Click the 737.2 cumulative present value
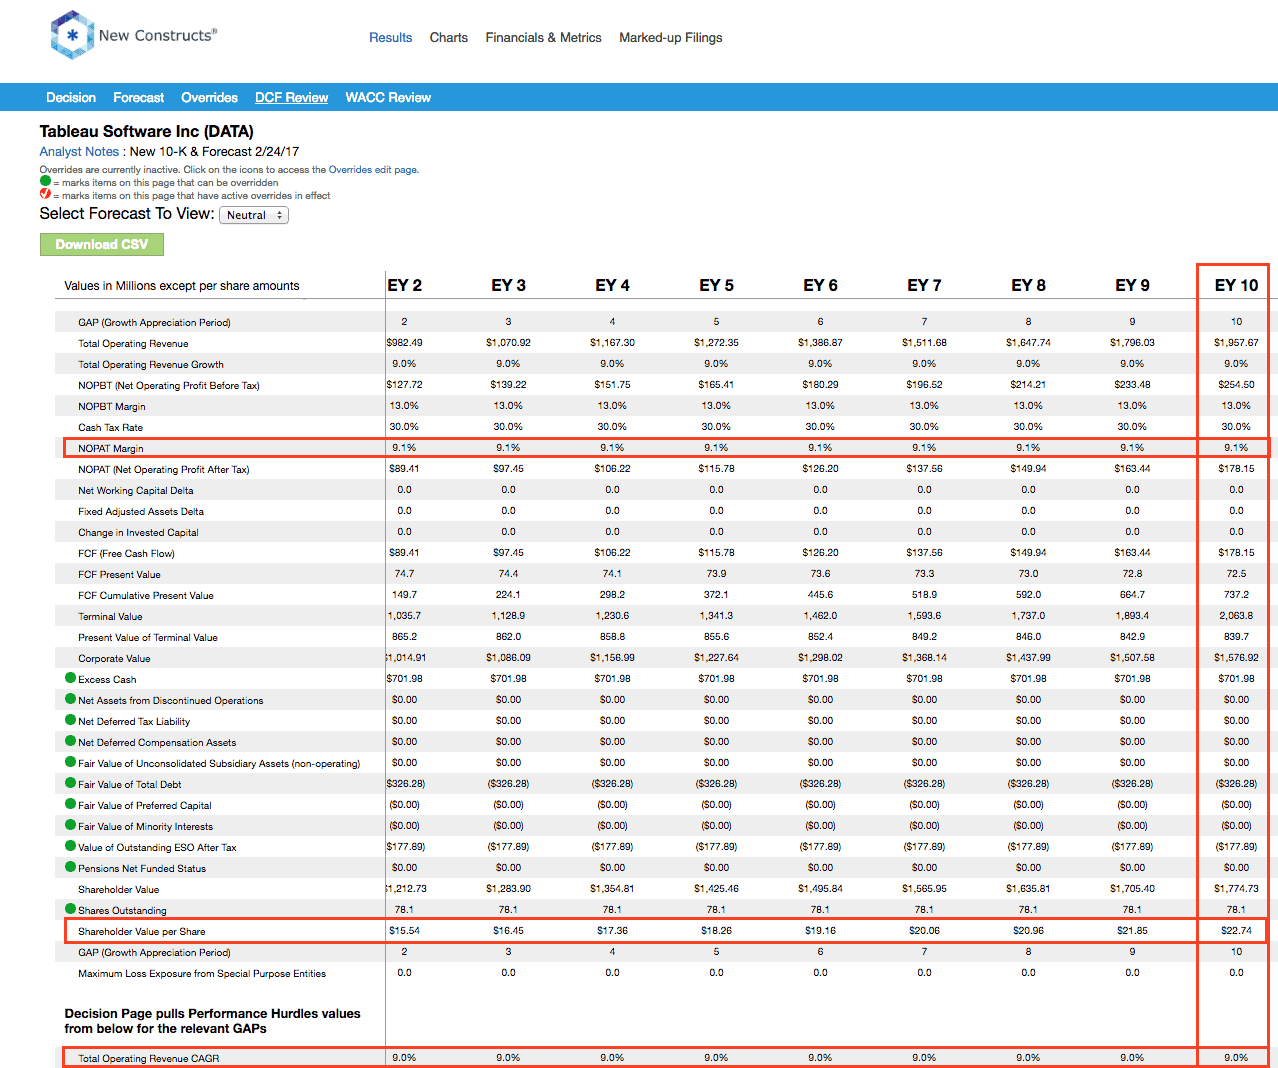The image size is (1278, 1068). click(x=1237, y=594)
